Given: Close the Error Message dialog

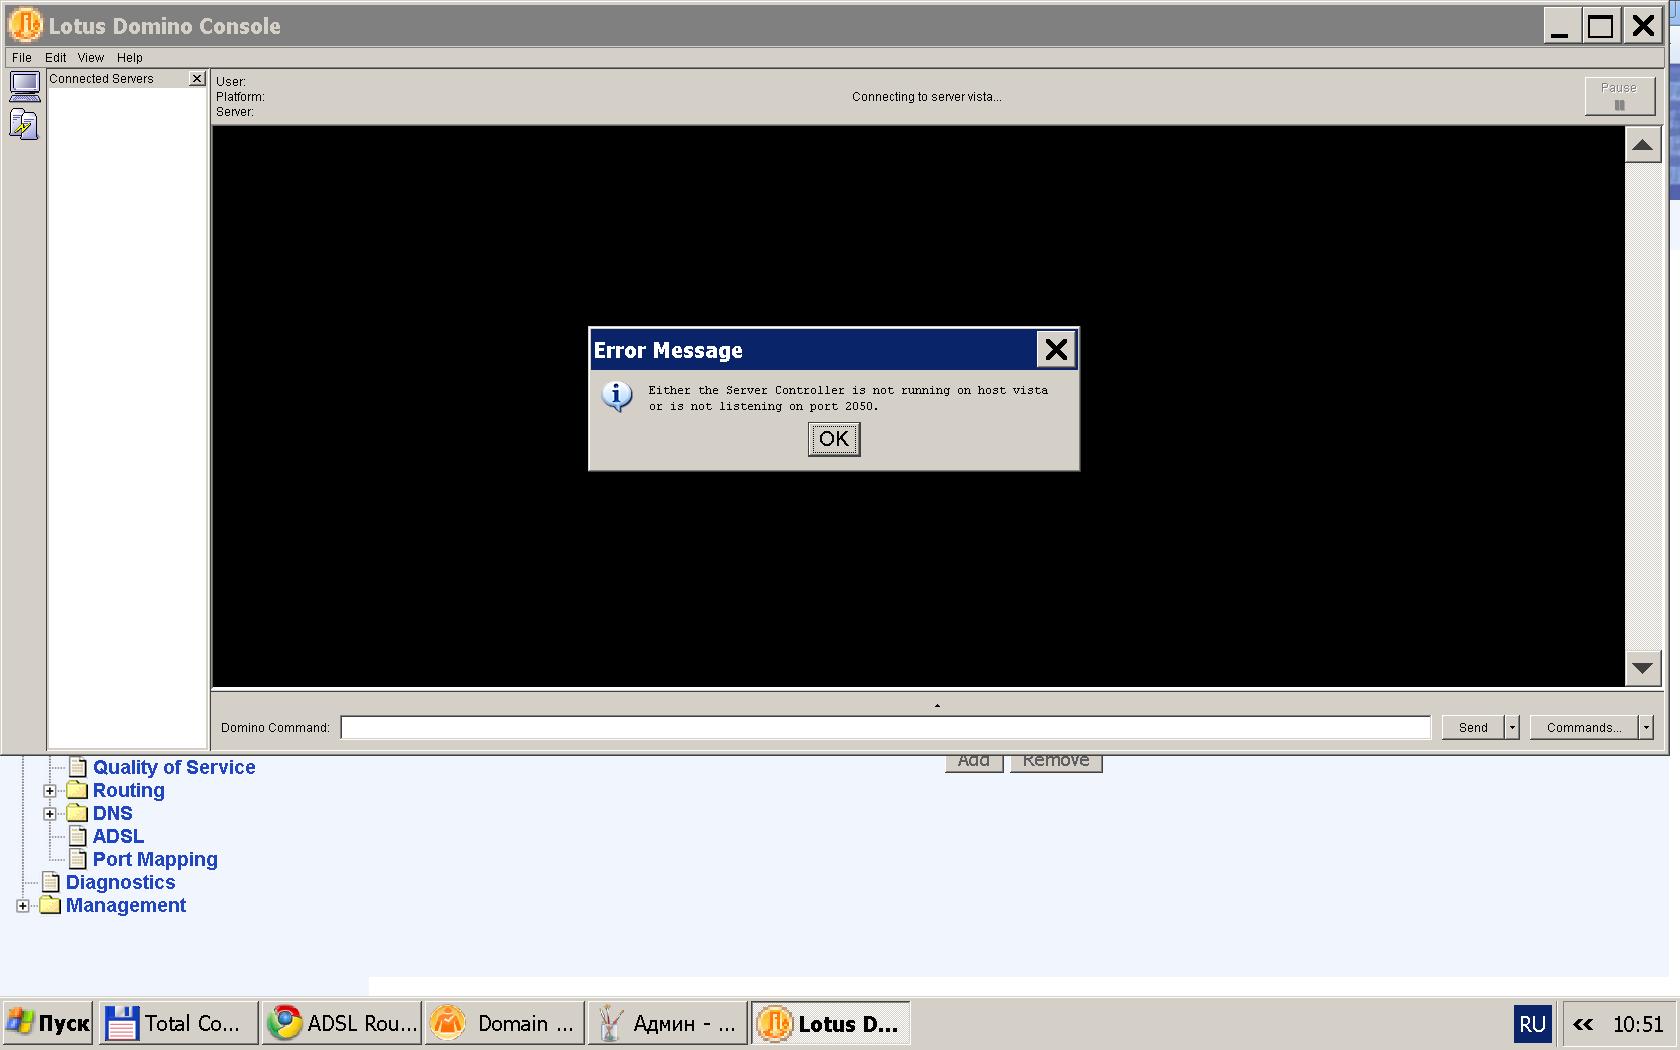Looking at the screenshot, I should 1056,350.
